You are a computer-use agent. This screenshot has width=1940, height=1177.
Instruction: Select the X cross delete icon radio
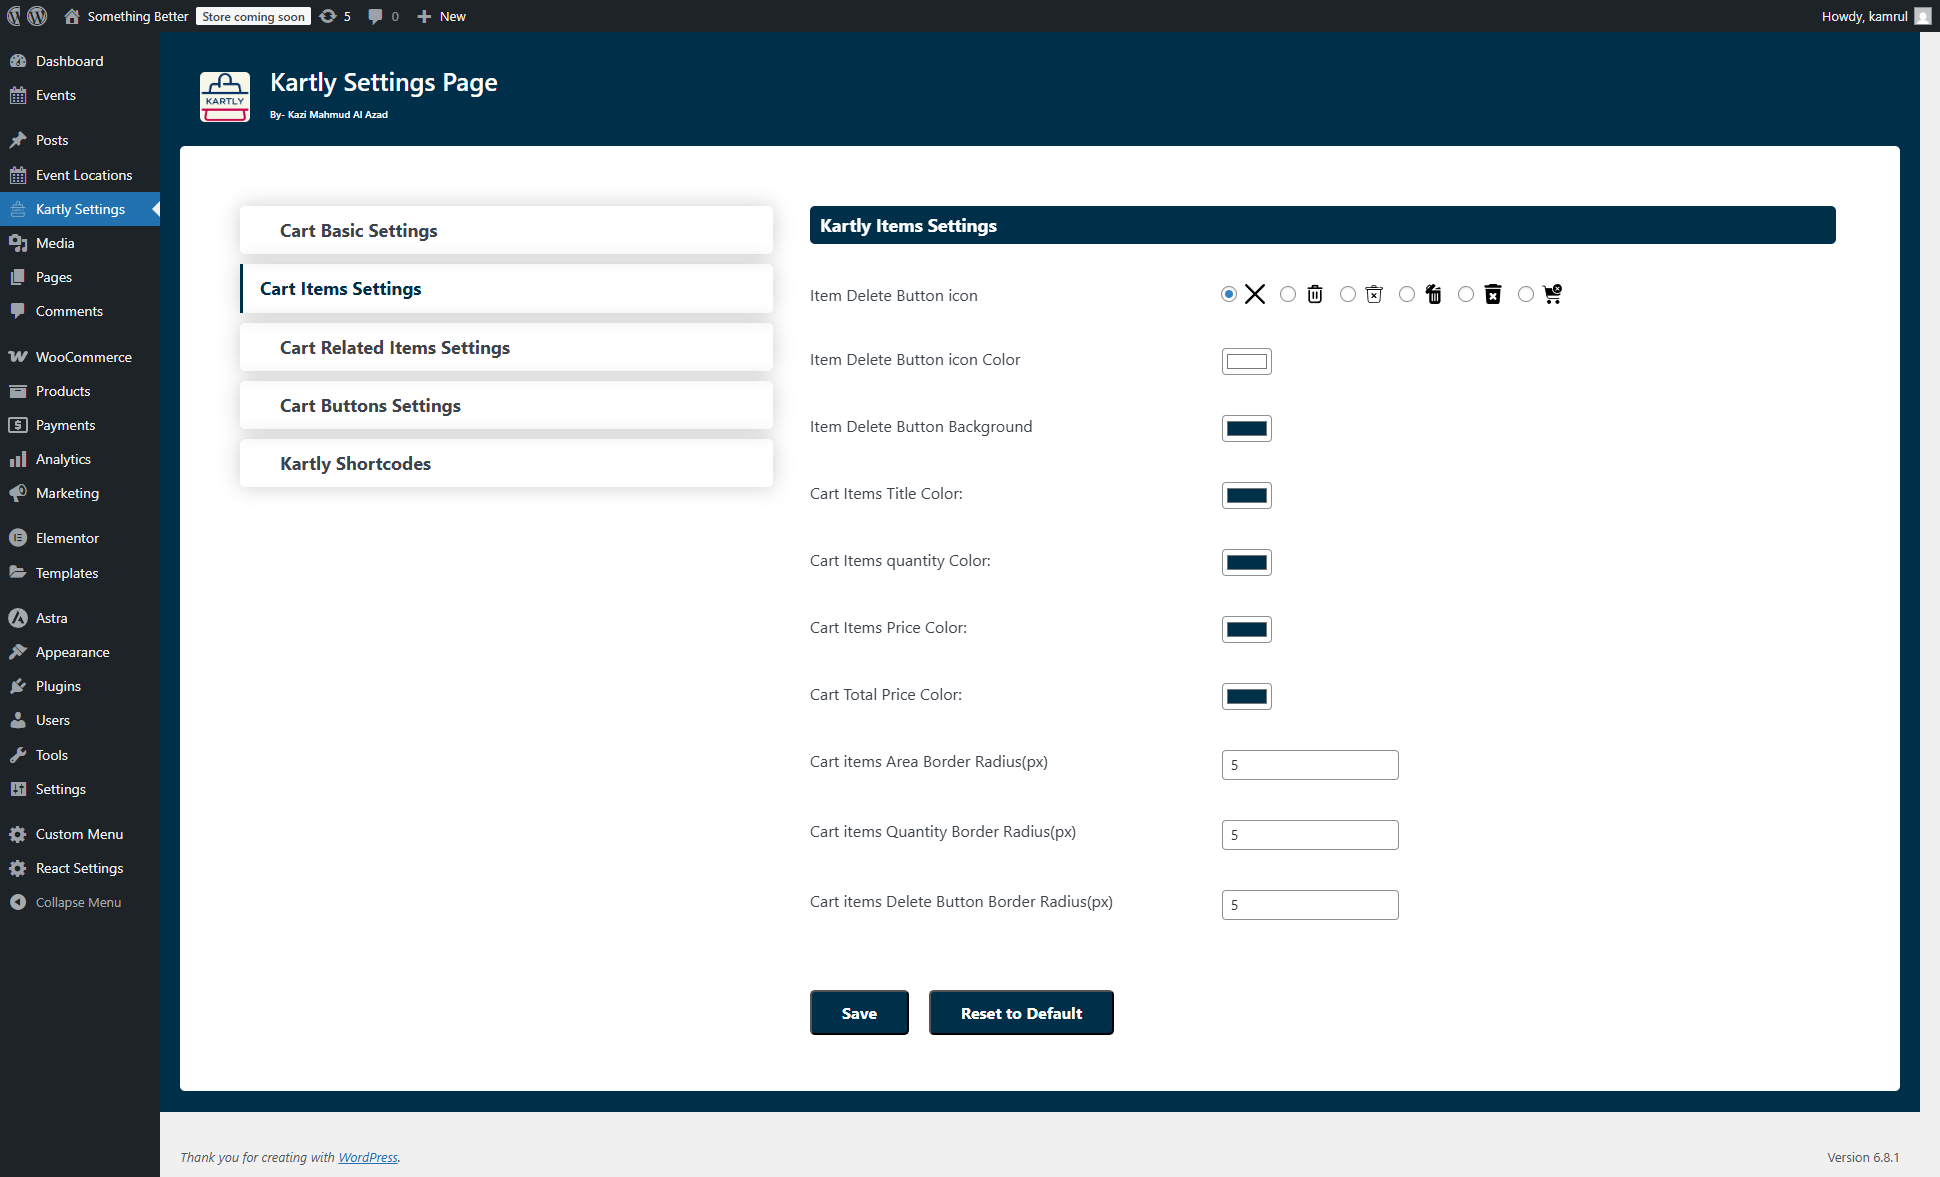(x=1229, y=294)
